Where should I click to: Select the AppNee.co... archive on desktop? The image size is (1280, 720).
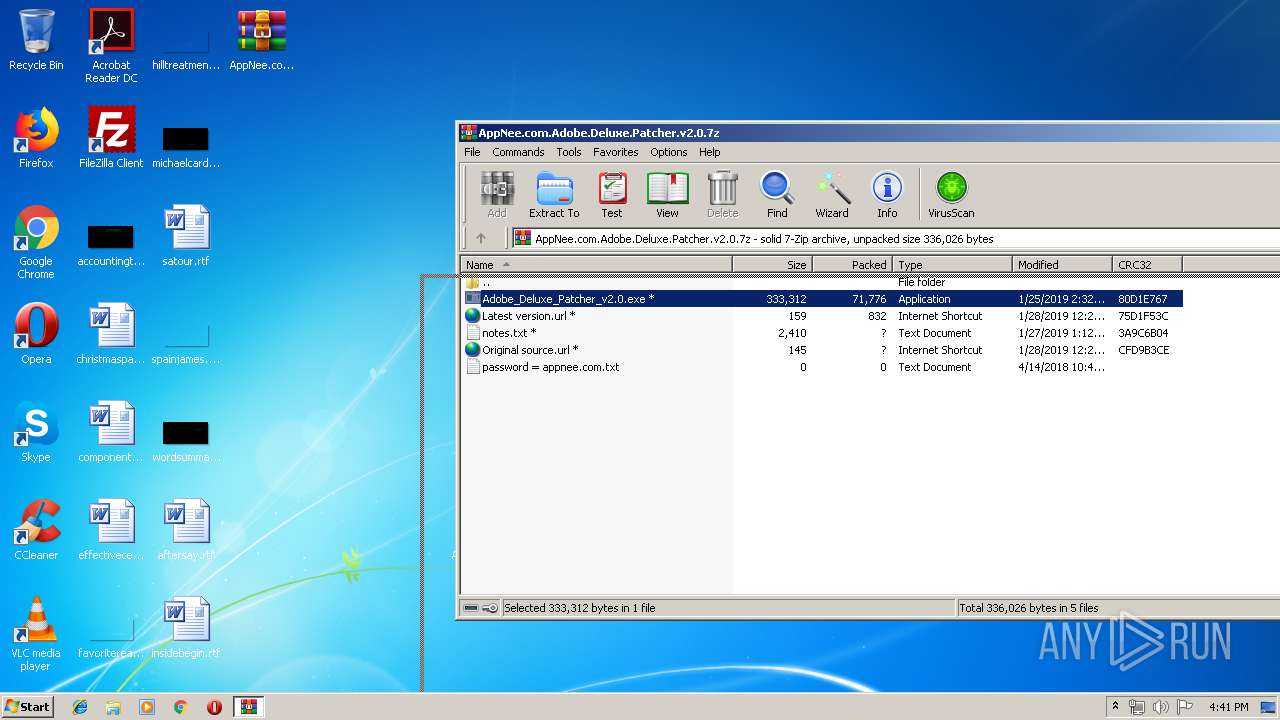coord(261,40)
